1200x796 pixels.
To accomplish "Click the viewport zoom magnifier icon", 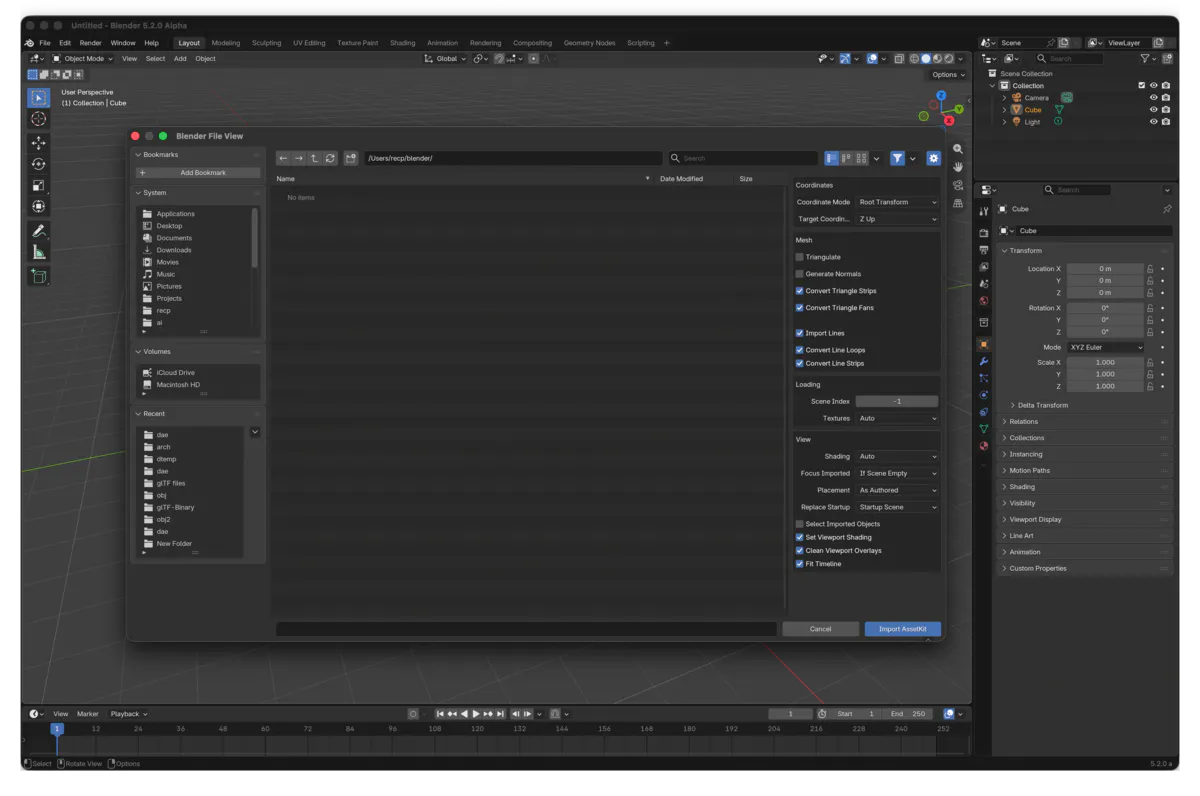I will pyautogui.click(x=958, y=148).
